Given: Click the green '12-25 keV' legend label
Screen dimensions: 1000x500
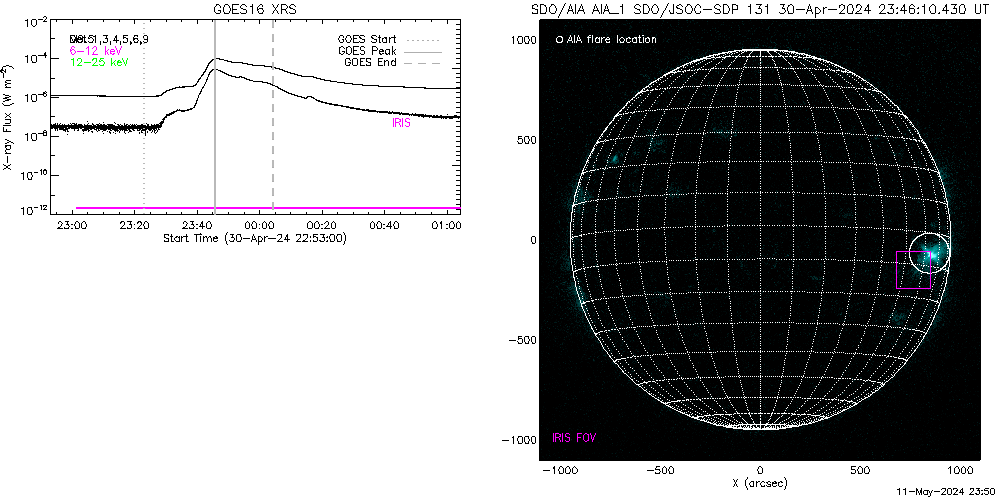Looking at the screenshot, I should [x=98, y=62].
